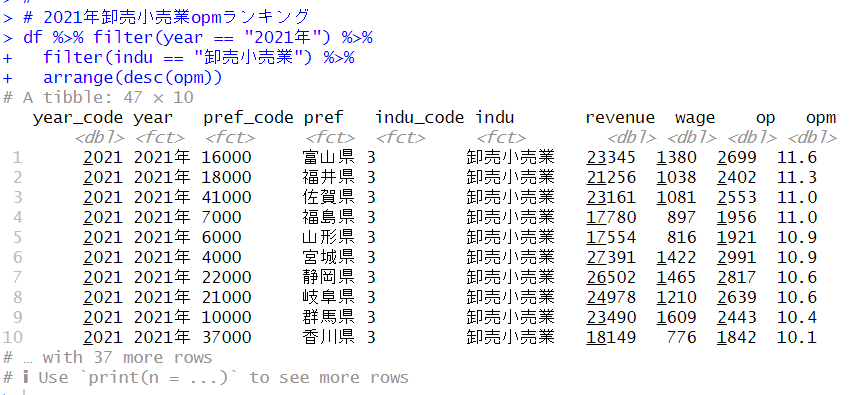Click pref_code value 21000

(226, 297)
